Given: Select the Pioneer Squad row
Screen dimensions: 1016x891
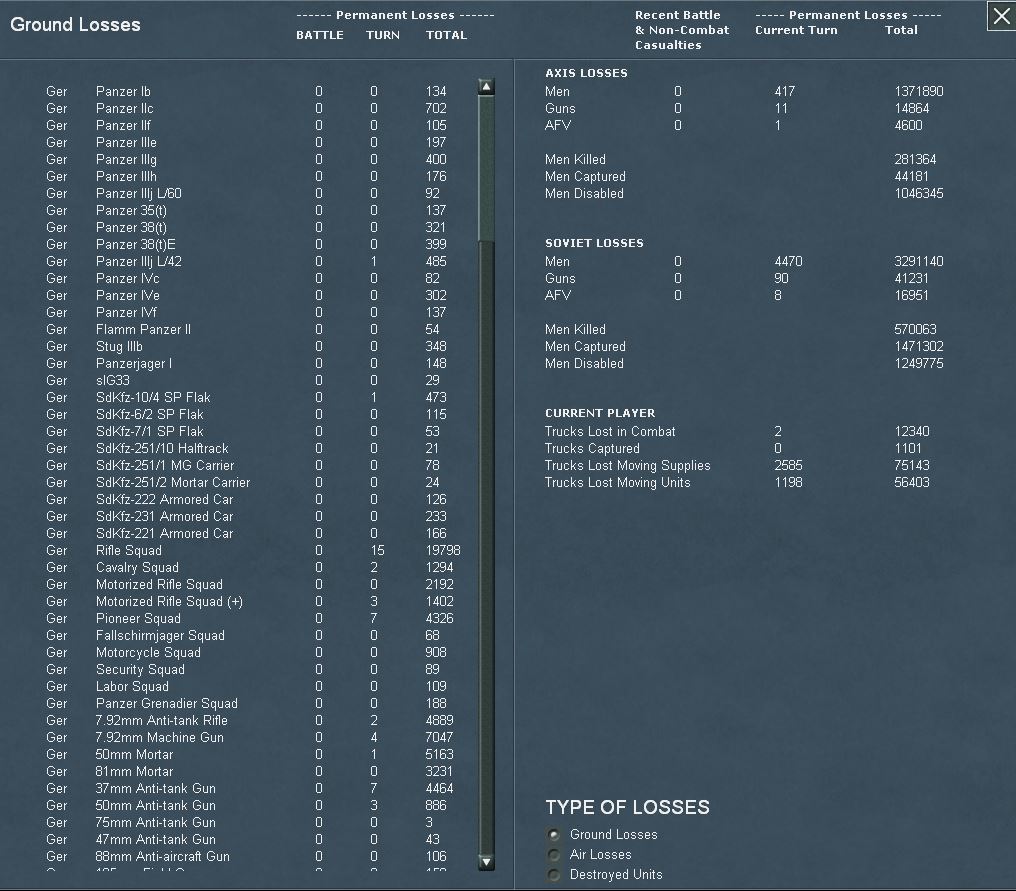Looking at the screenshot, I should pos(253,619).
